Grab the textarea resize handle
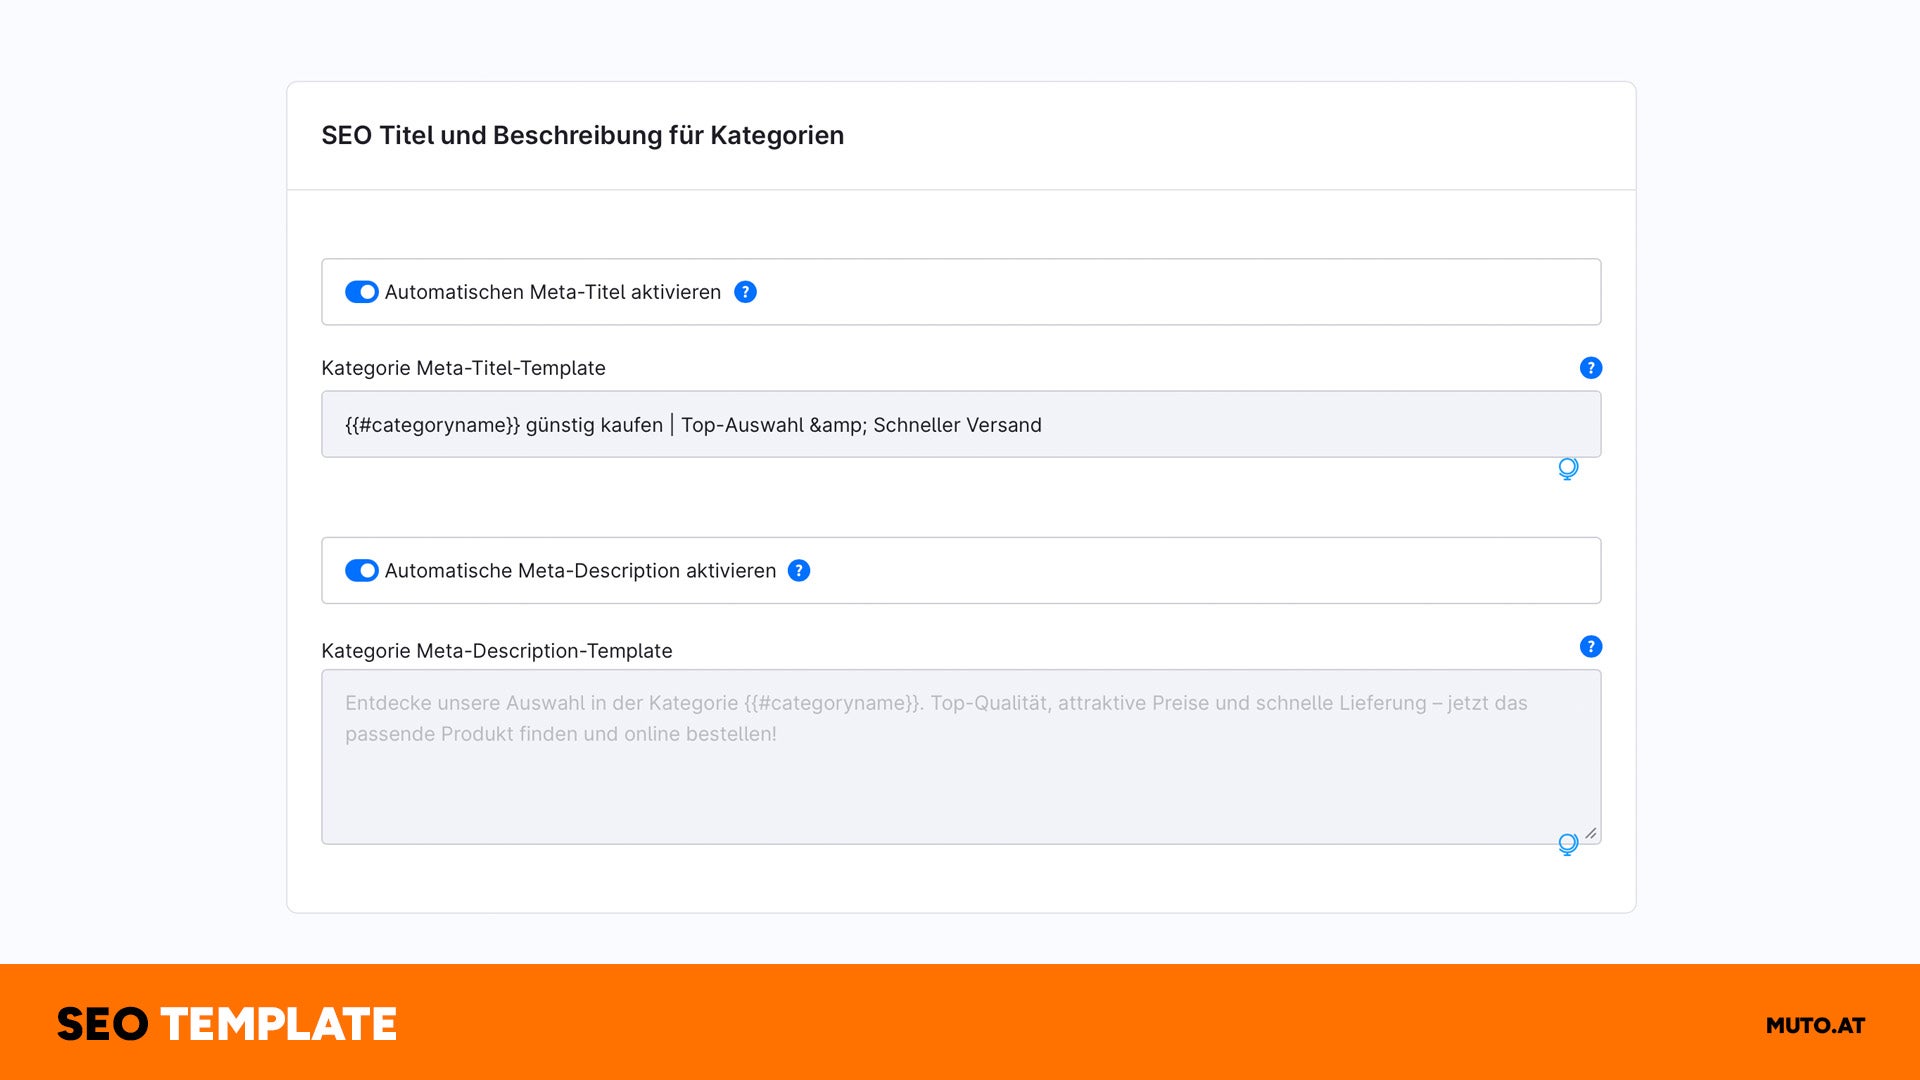Viewport: 1920px width, 1080px height. tap(1591, 834)
